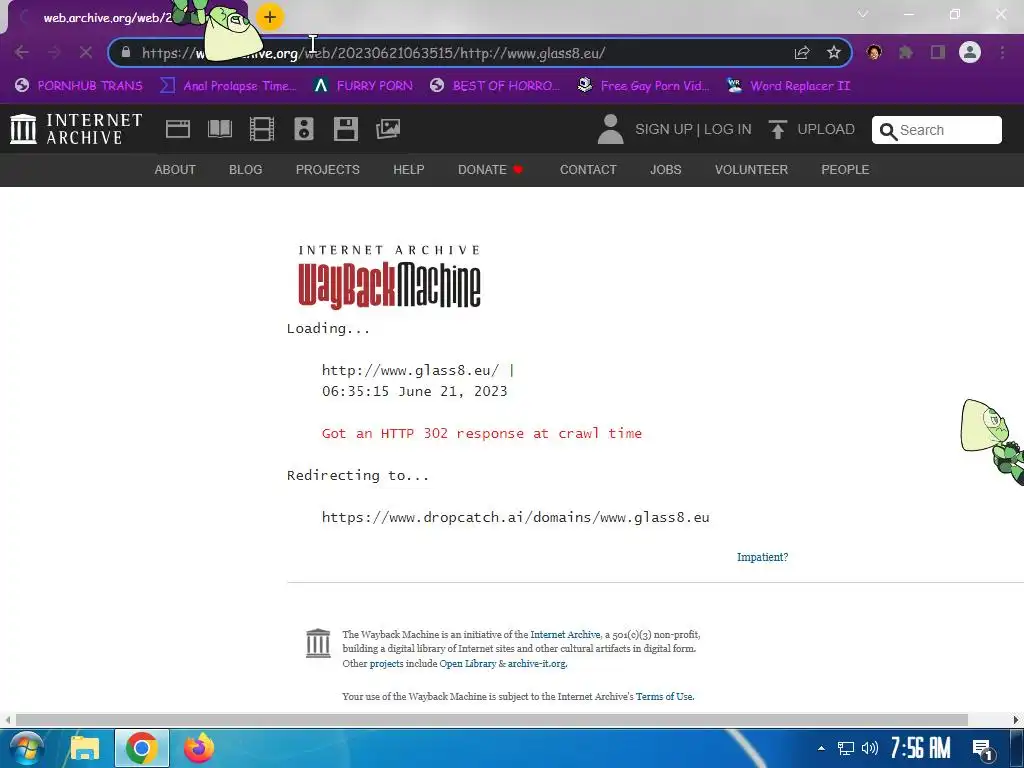Open the Extensions puzzle icon

tap(906, 52)
